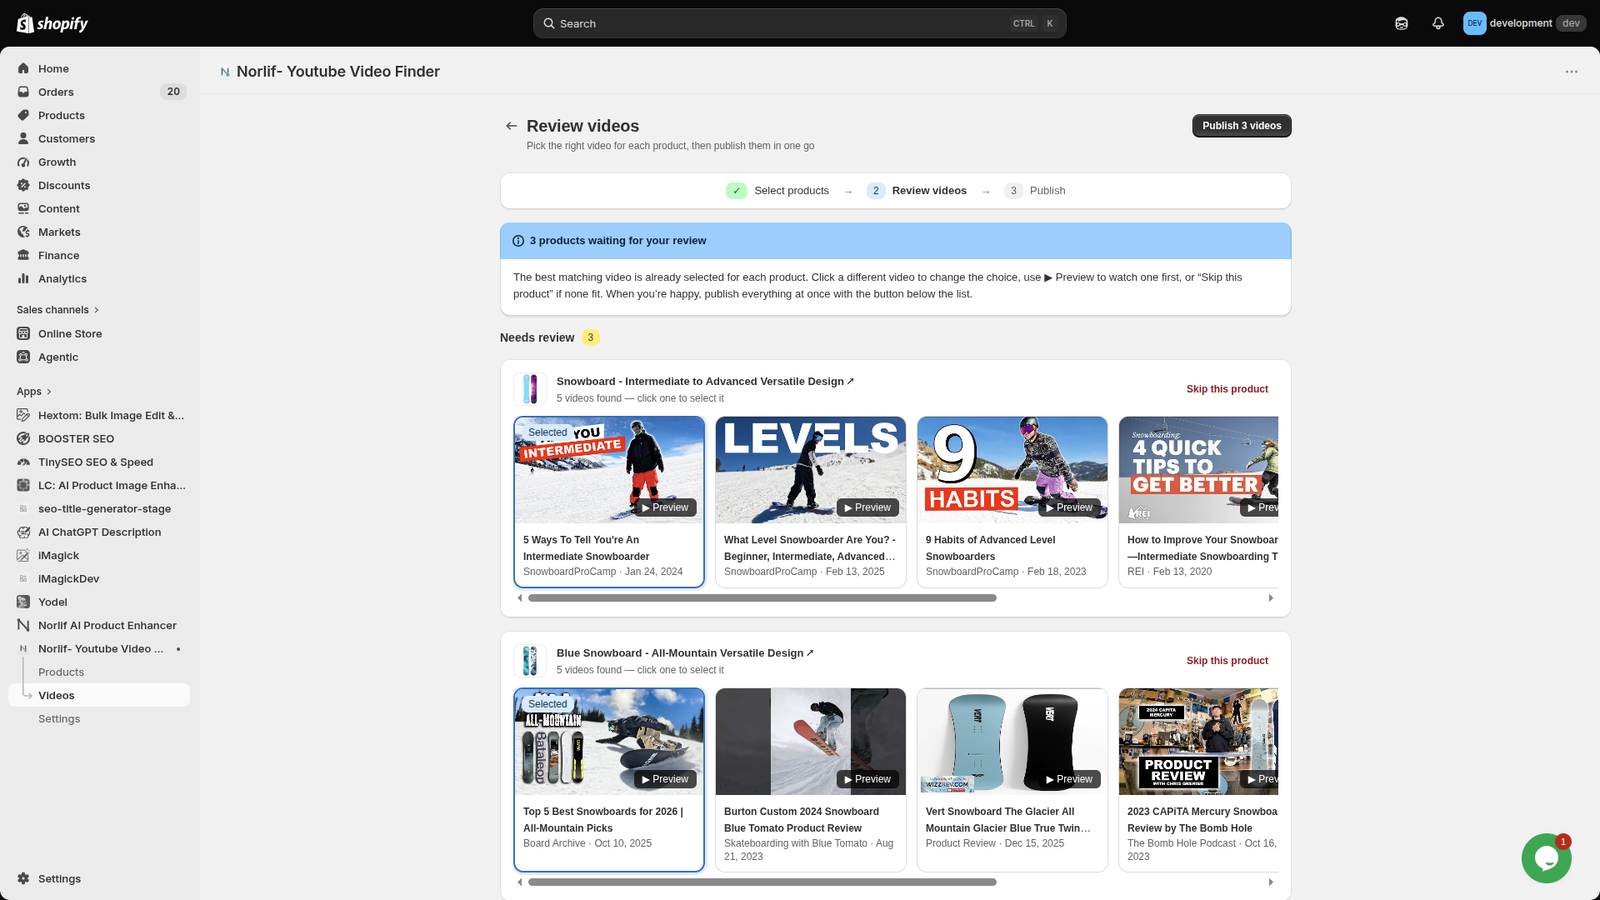1600x900 pixels.
Task: Click the right scroll arrow under the Blue Snowboard videos
Action: click(x=1271, y=882)
